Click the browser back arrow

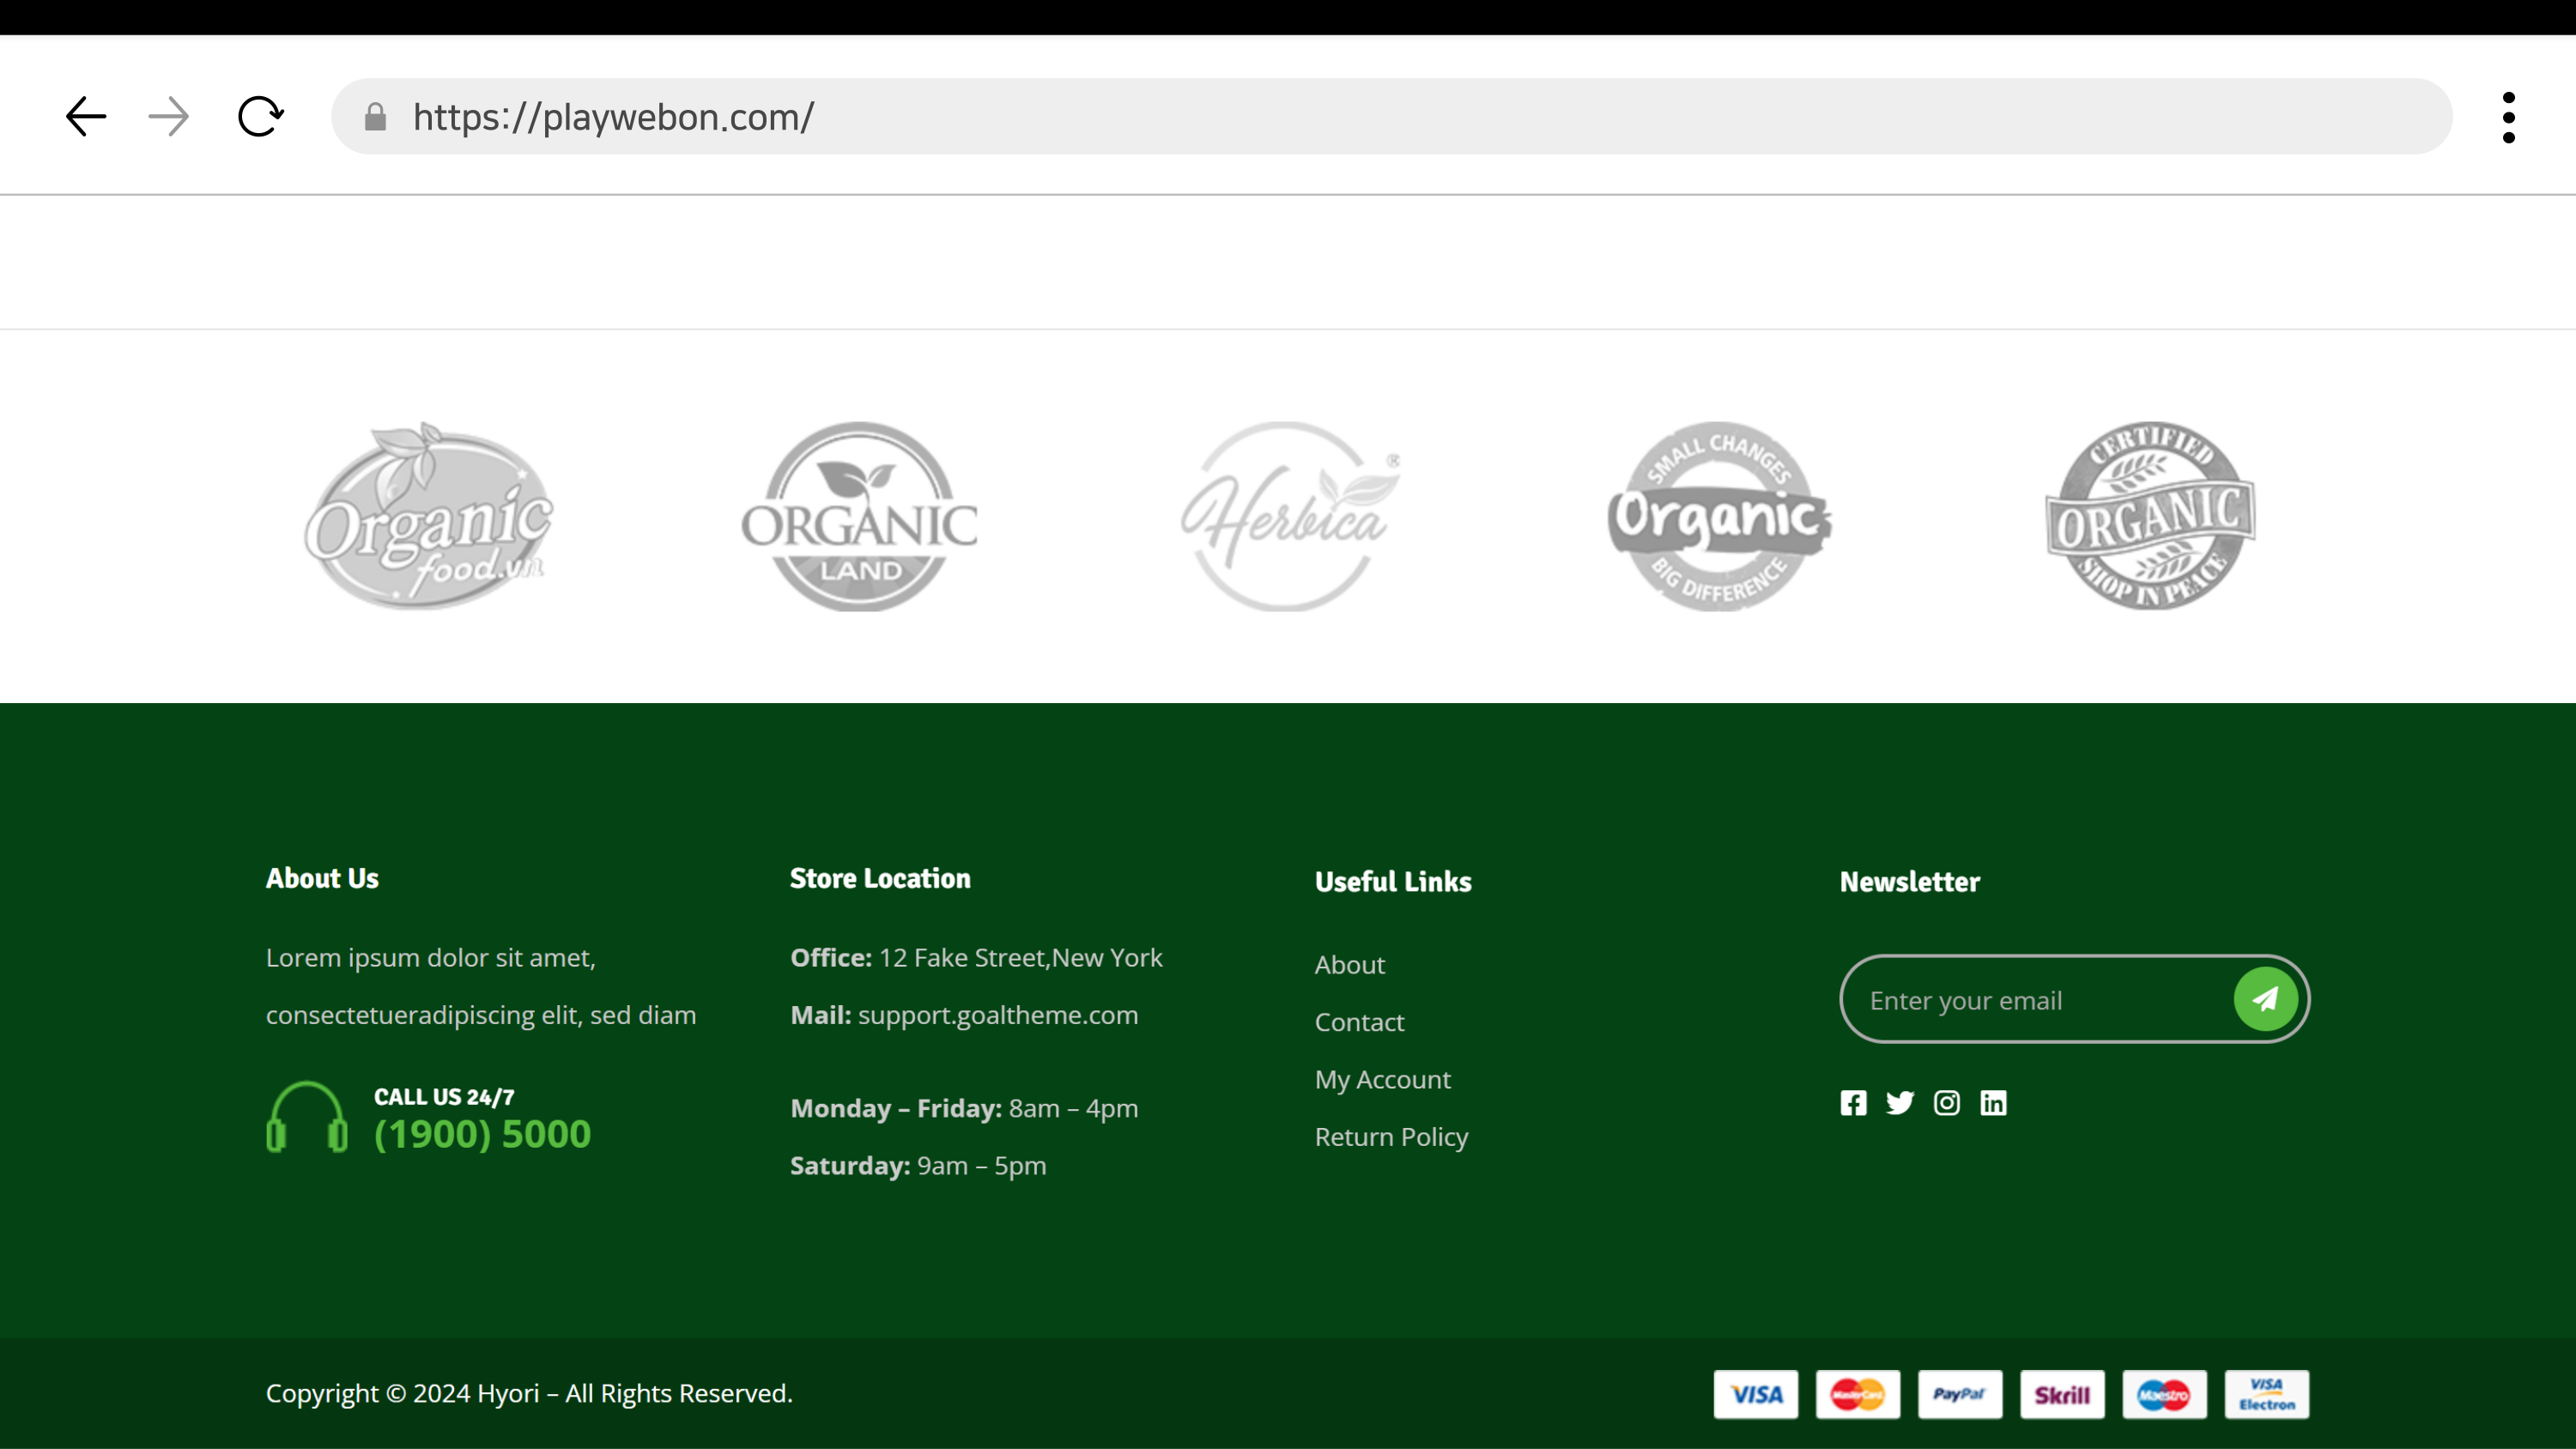[86, 117]
